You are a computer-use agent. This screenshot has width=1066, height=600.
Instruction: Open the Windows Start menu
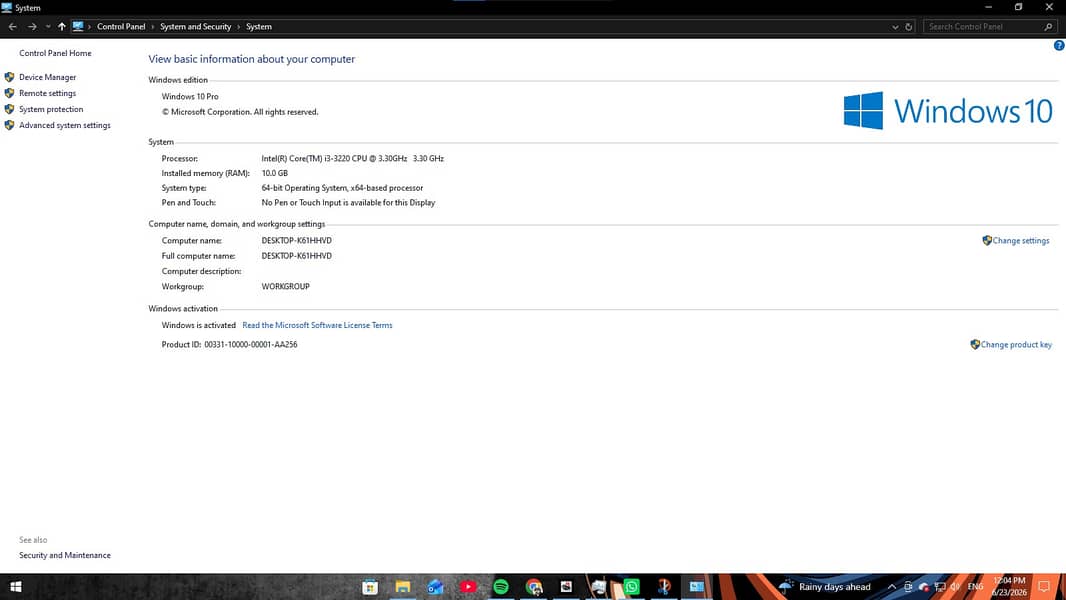tap(16, 586)
